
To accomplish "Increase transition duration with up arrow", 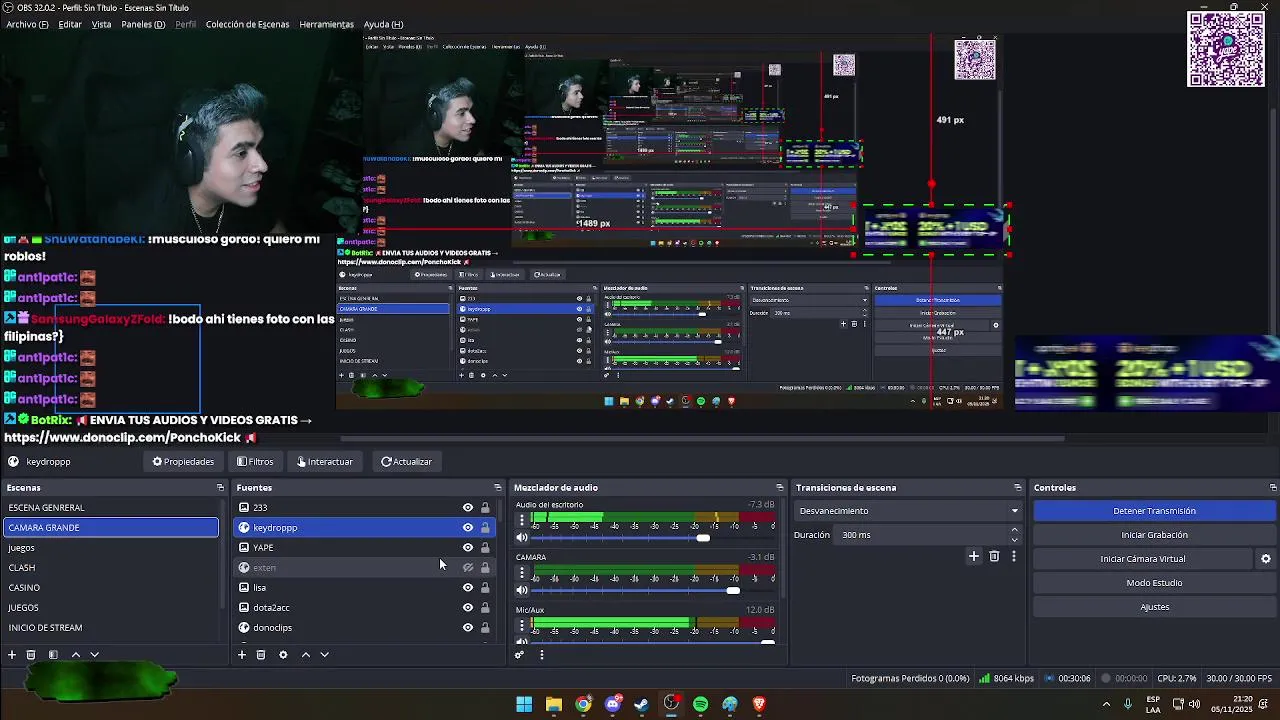I will pyautogui.click(x=1014, y=530).
